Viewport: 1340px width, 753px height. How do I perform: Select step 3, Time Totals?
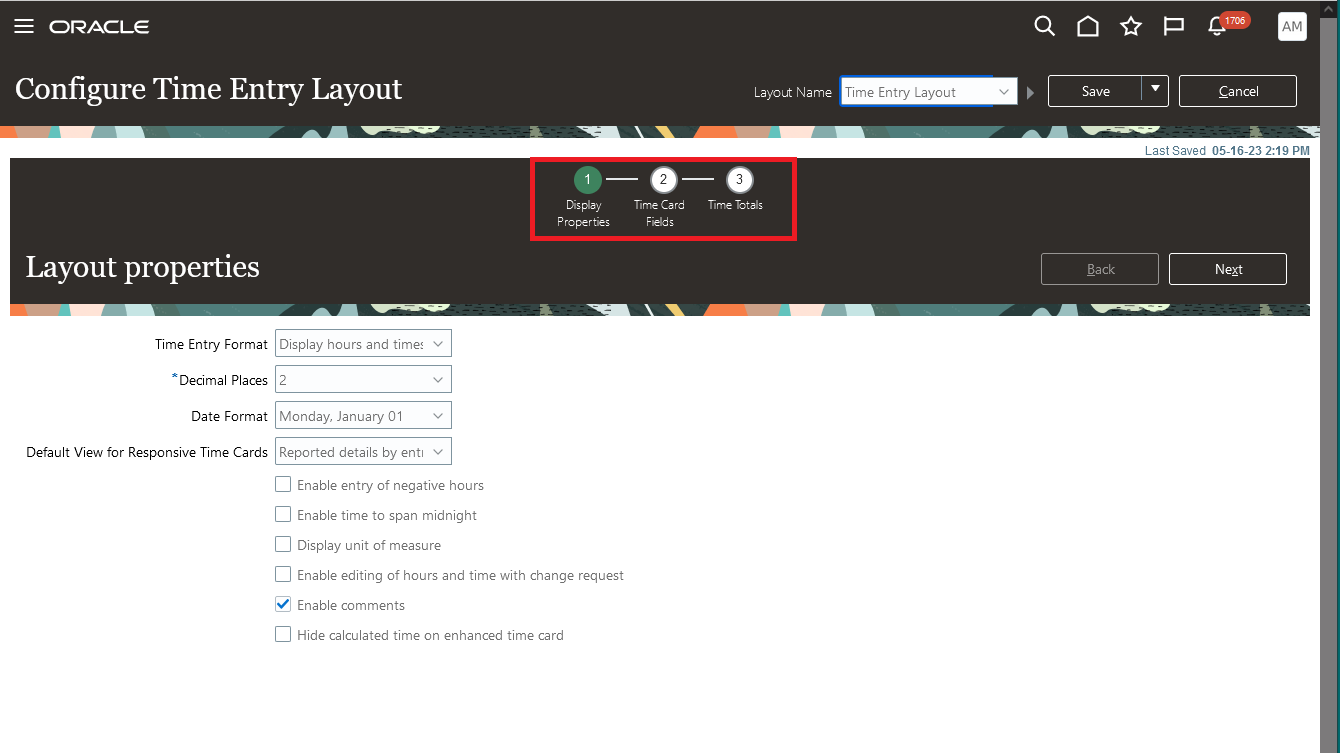[x=738, y=180]
